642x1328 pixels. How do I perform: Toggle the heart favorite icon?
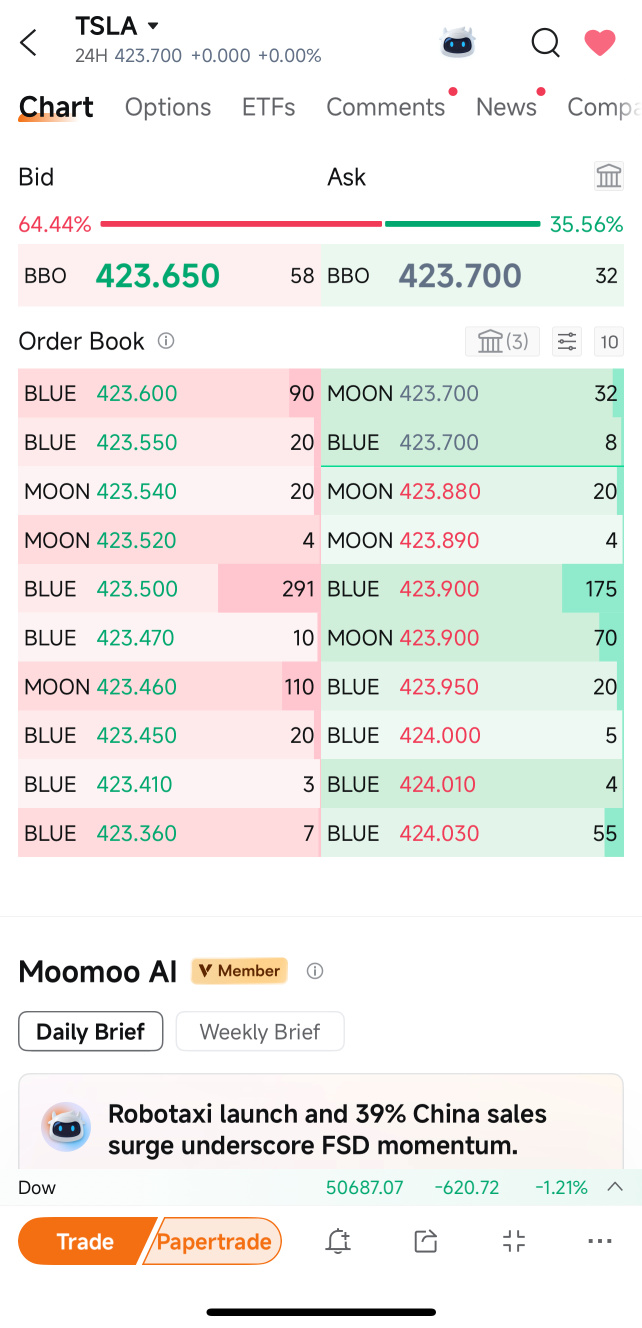[600, 42]
